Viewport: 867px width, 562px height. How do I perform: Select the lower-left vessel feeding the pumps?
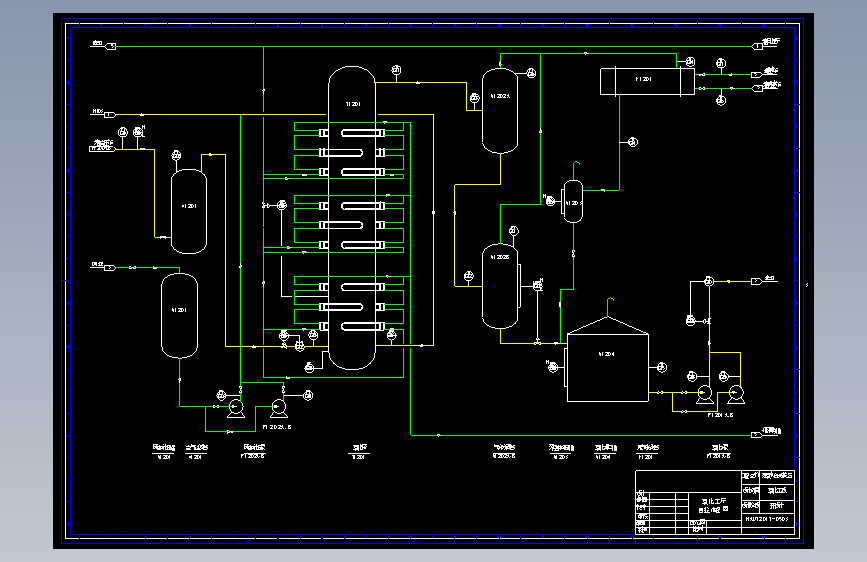pyautogui.click(x=179, y=316)
